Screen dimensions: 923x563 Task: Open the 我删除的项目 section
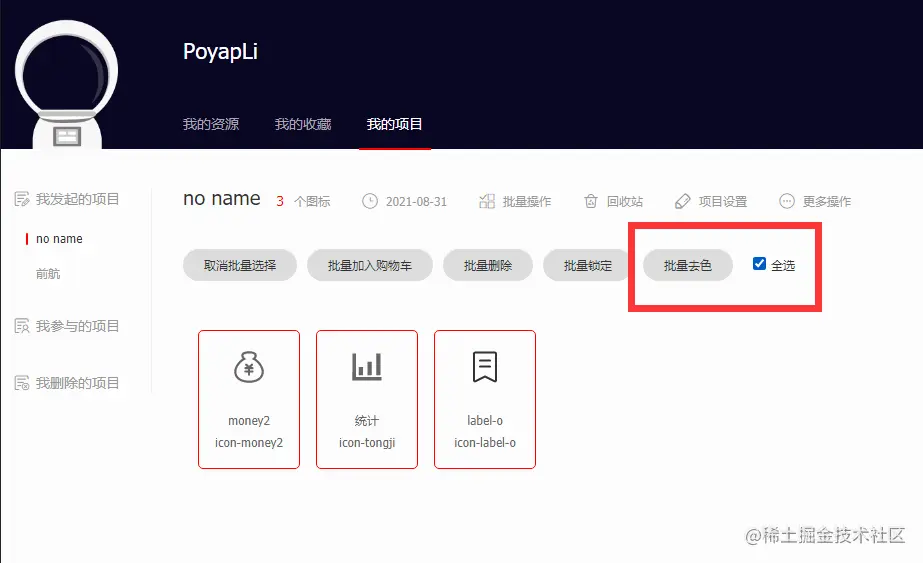(77, 383)
